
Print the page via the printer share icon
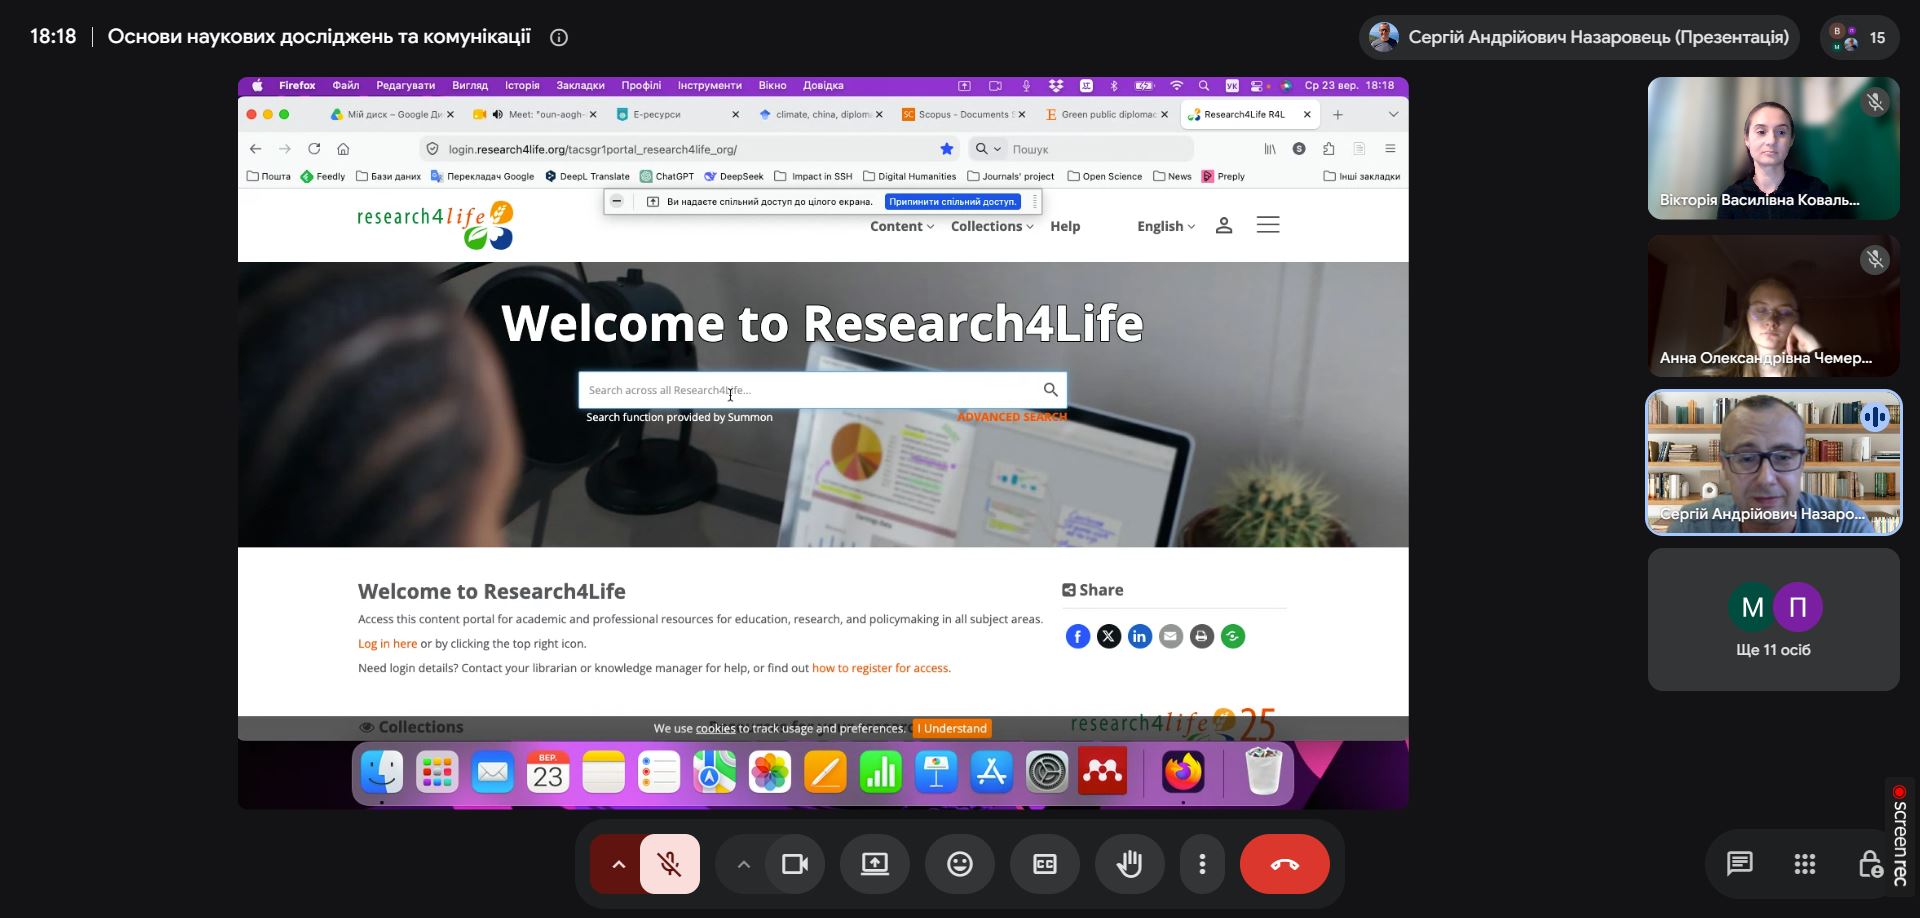pos(1202,636)
